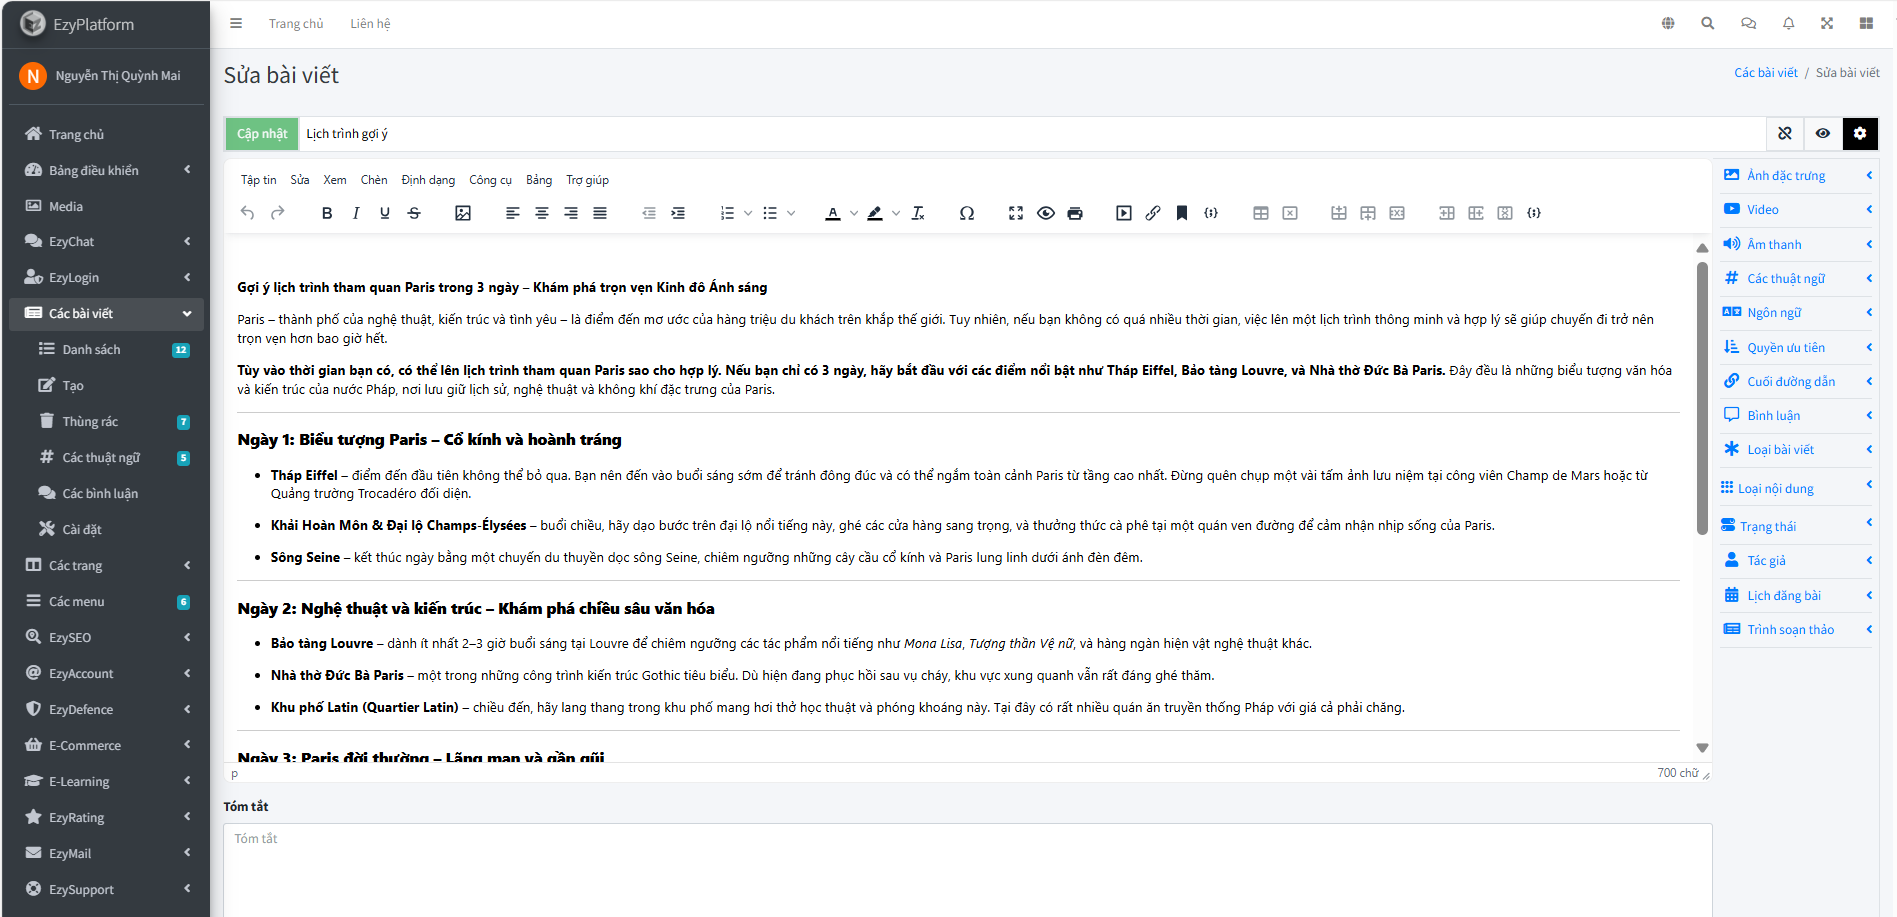Toggle the sidebar with the hamburger icon
Image resolution: width=1897 pixels, height=917 pixels.
(236, 23)
